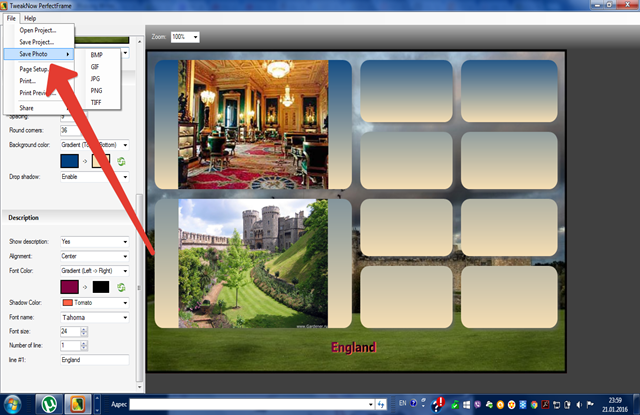
Task: Click the dark blue background color swatch
Action: [70, 161]
